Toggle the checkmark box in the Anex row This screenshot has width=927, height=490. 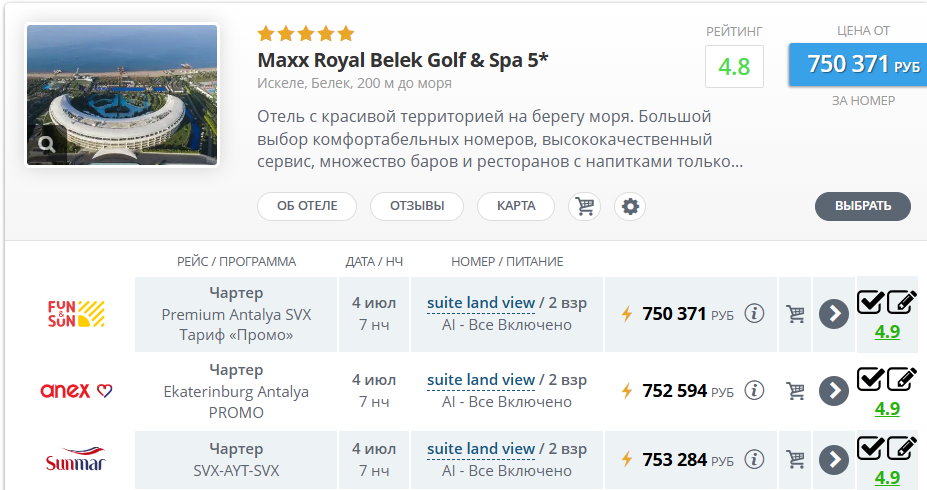click(870, 378)
